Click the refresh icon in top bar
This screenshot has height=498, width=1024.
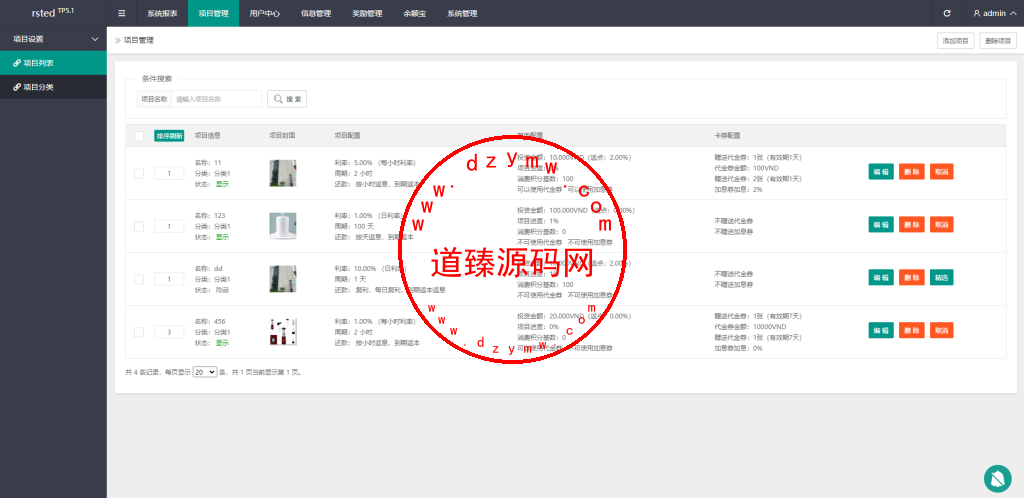tap(947, 13)
